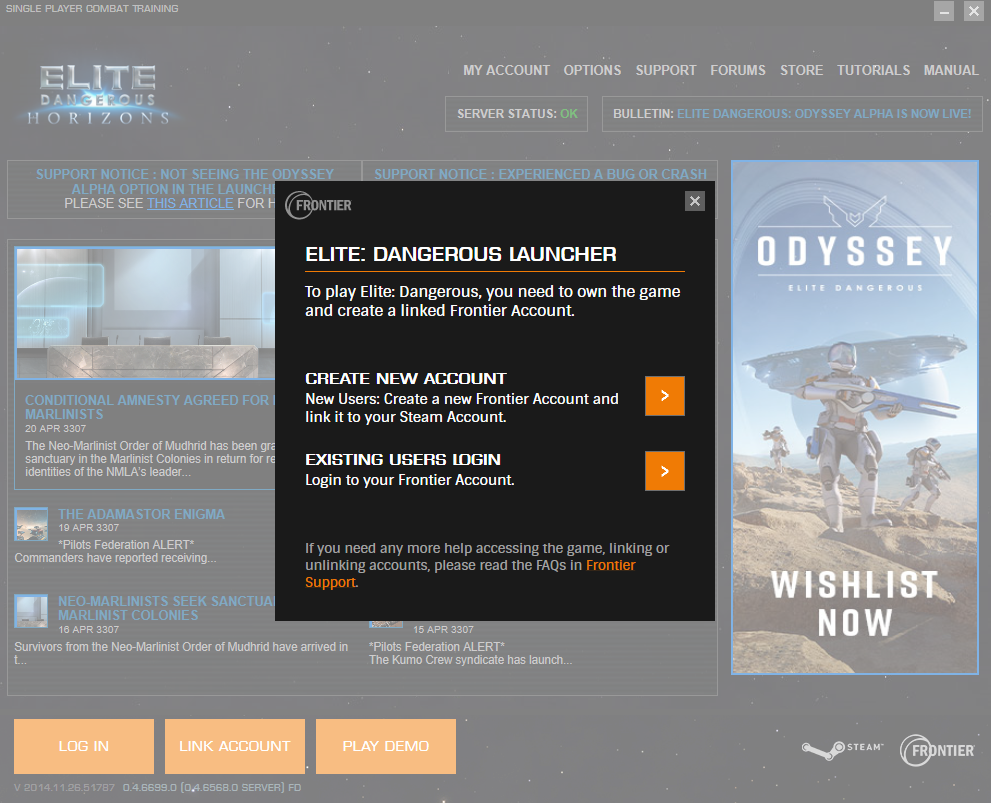
Task: Open the Tutorials menu item
Action: pos(873,70)
